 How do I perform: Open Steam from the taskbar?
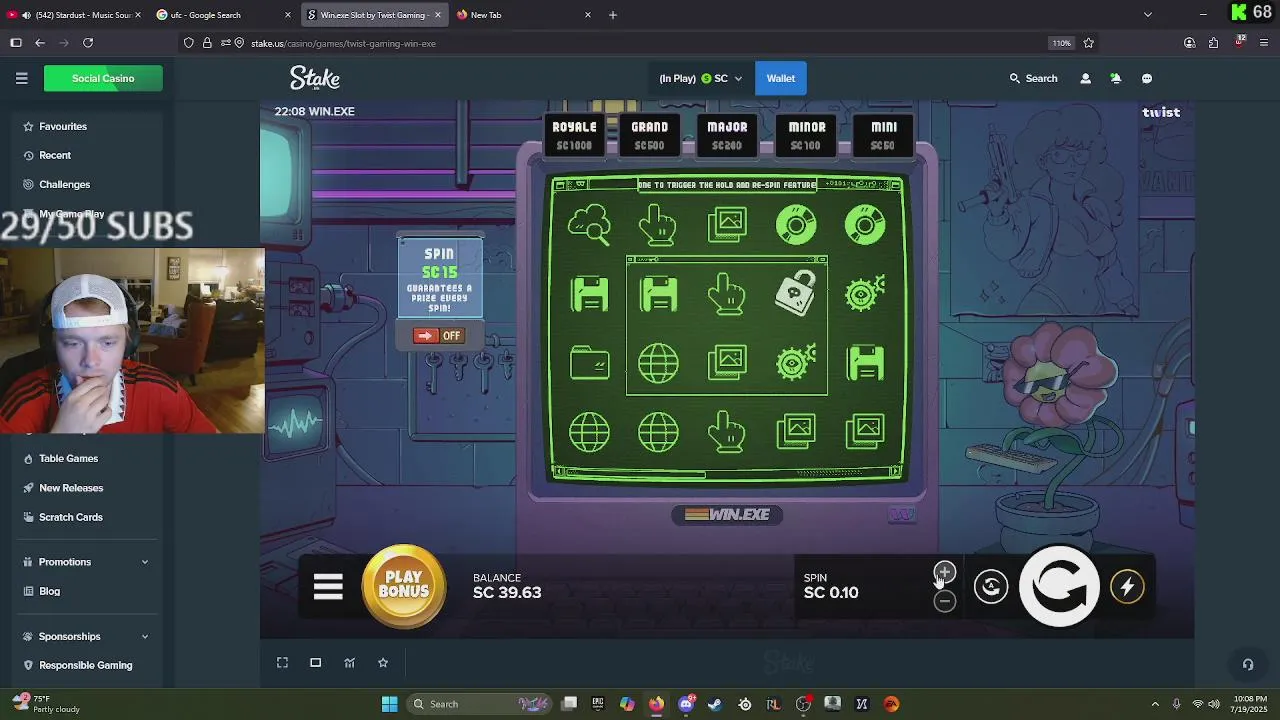point(715,704)
